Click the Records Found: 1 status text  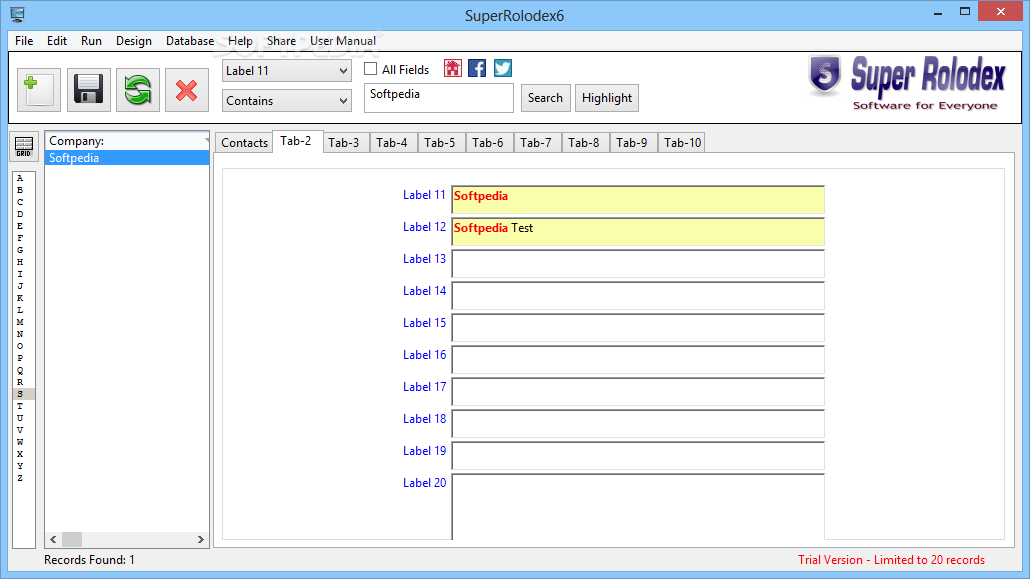[89, 560]
